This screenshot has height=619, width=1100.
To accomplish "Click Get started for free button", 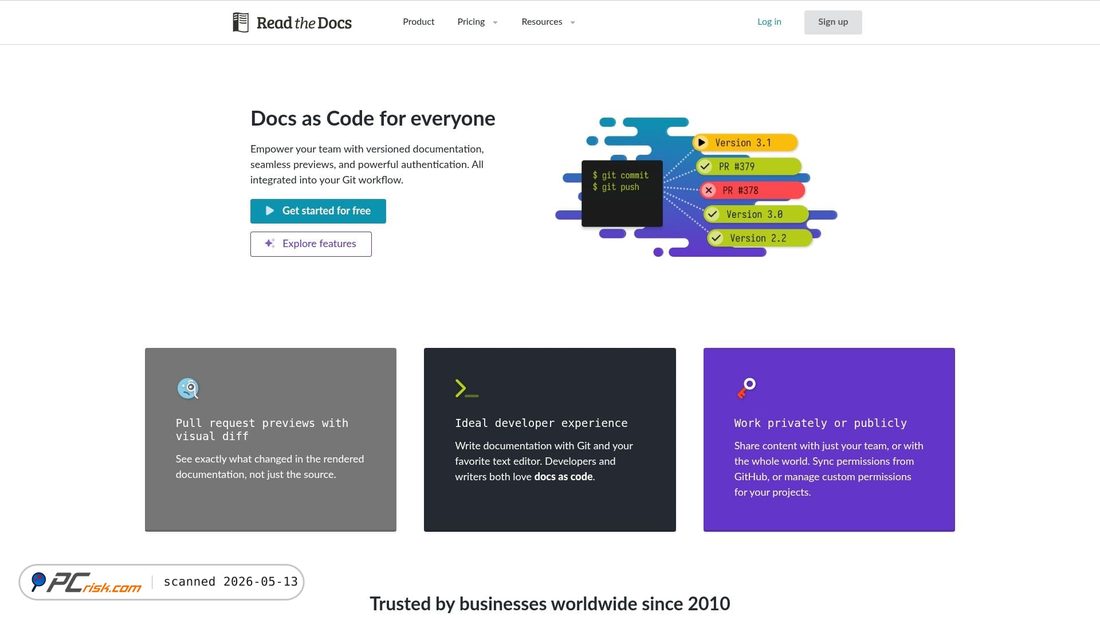I will (x=318, y=211).
